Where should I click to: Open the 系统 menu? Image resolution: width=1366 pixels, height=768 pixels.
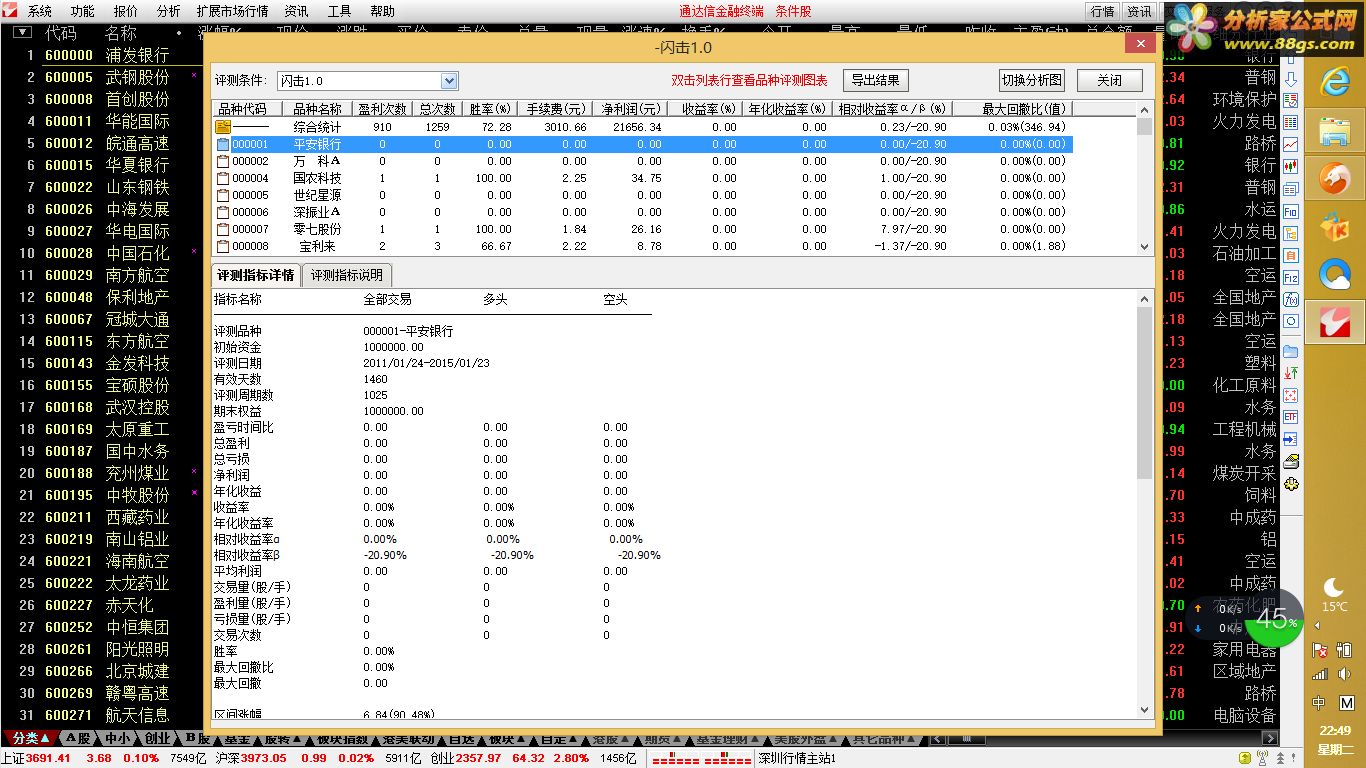[40, 11]
